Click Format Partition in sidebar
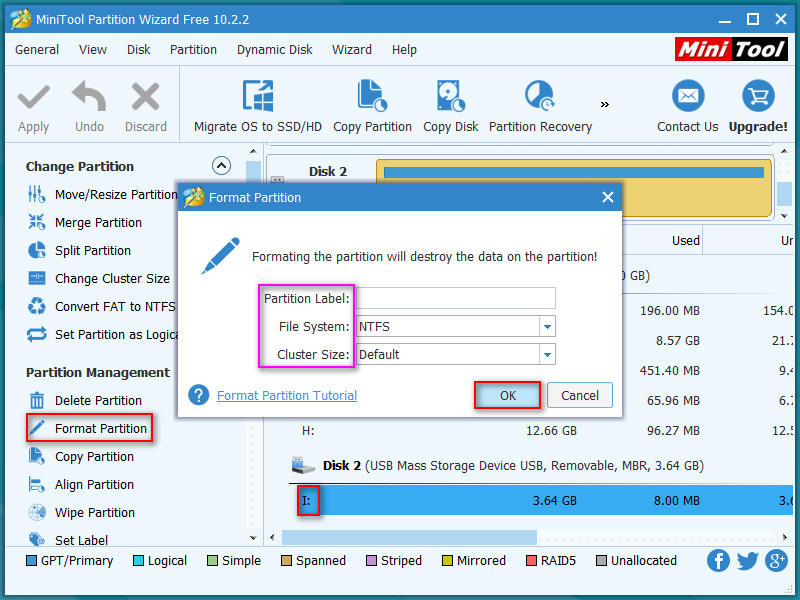This screenshot has width=800, height=600. [89, 428]
